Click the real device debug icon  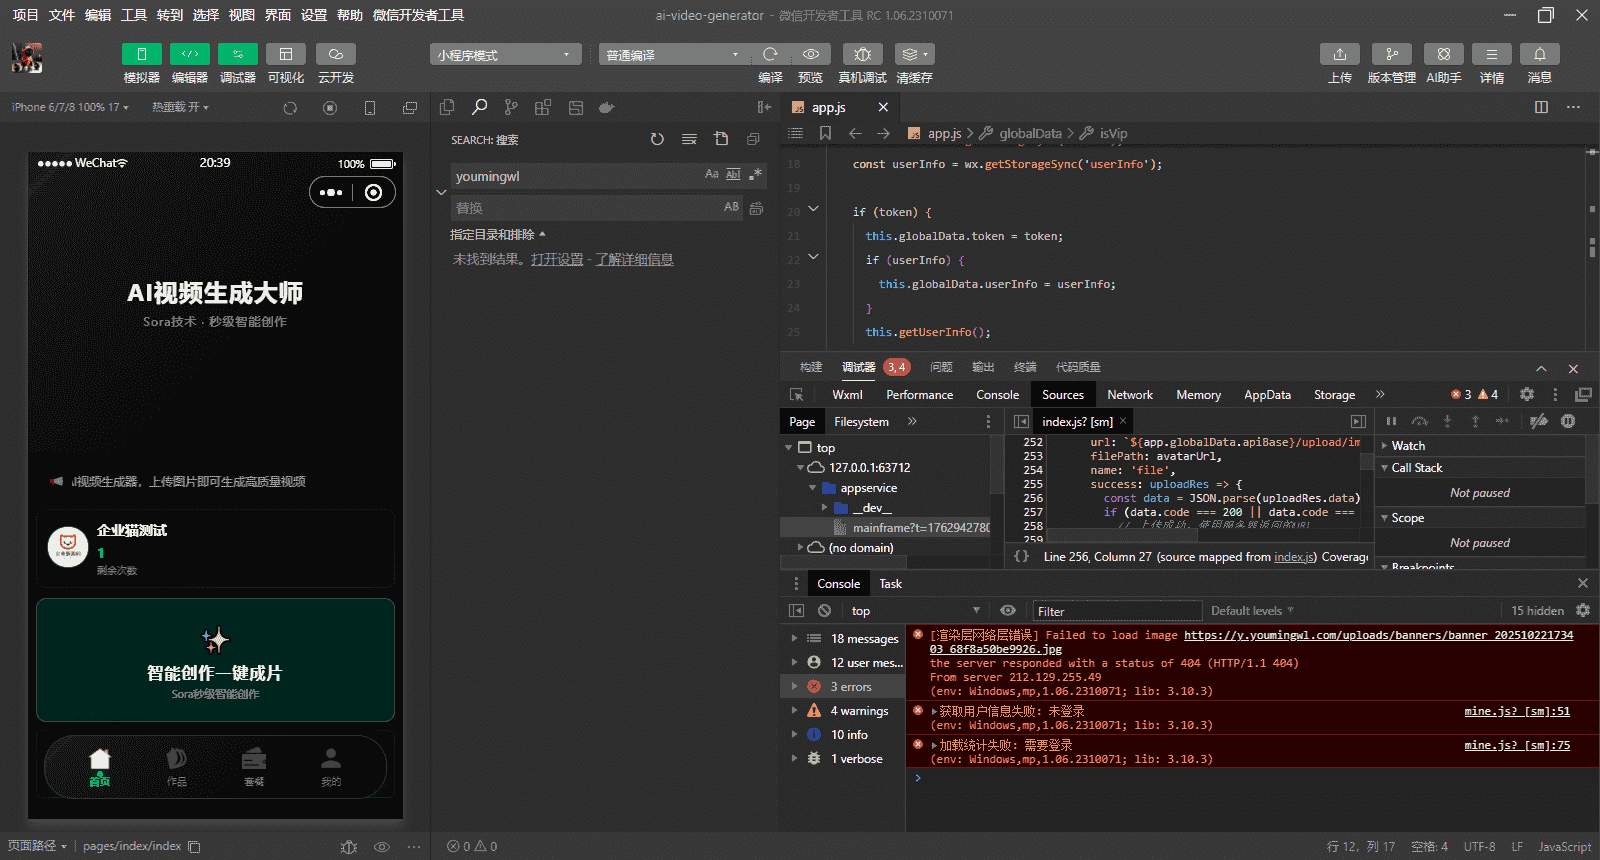point(862,54)
